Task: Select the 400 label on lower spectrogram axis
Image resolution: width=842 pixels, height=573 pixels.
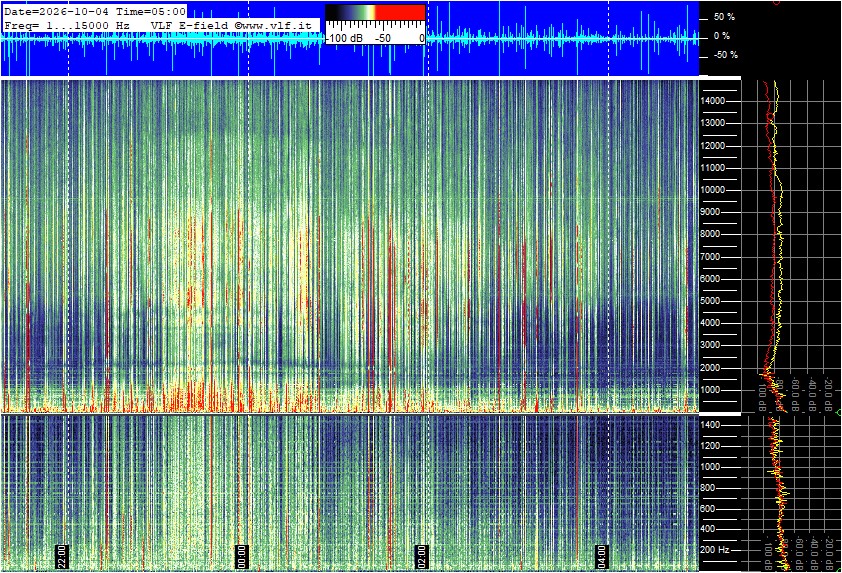Action: 708,530
